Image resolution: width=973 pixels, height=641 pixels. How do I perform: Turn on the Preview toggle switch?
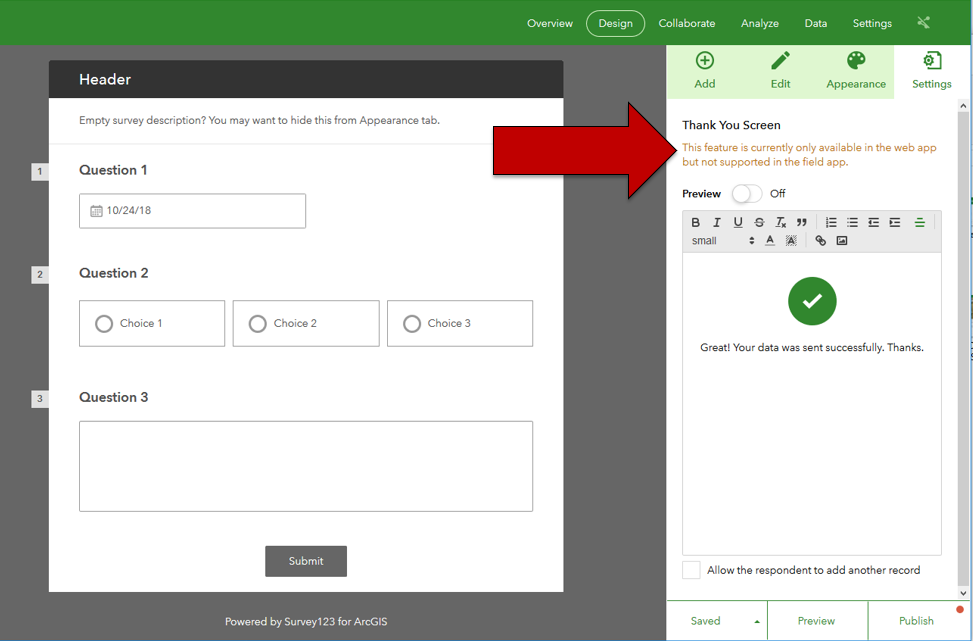(747, 194)
